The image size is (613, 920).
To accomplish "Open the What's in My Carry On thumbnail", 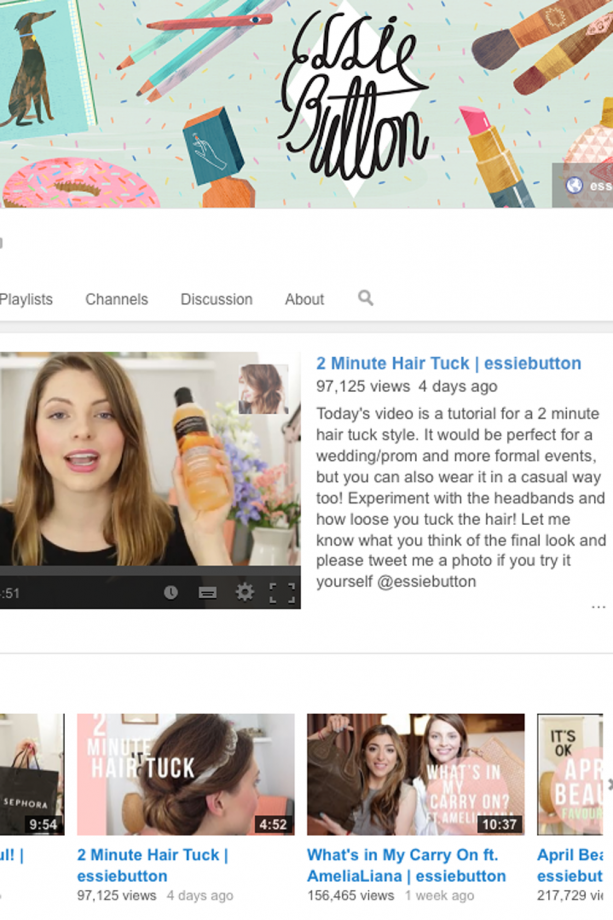I will 416,774.
